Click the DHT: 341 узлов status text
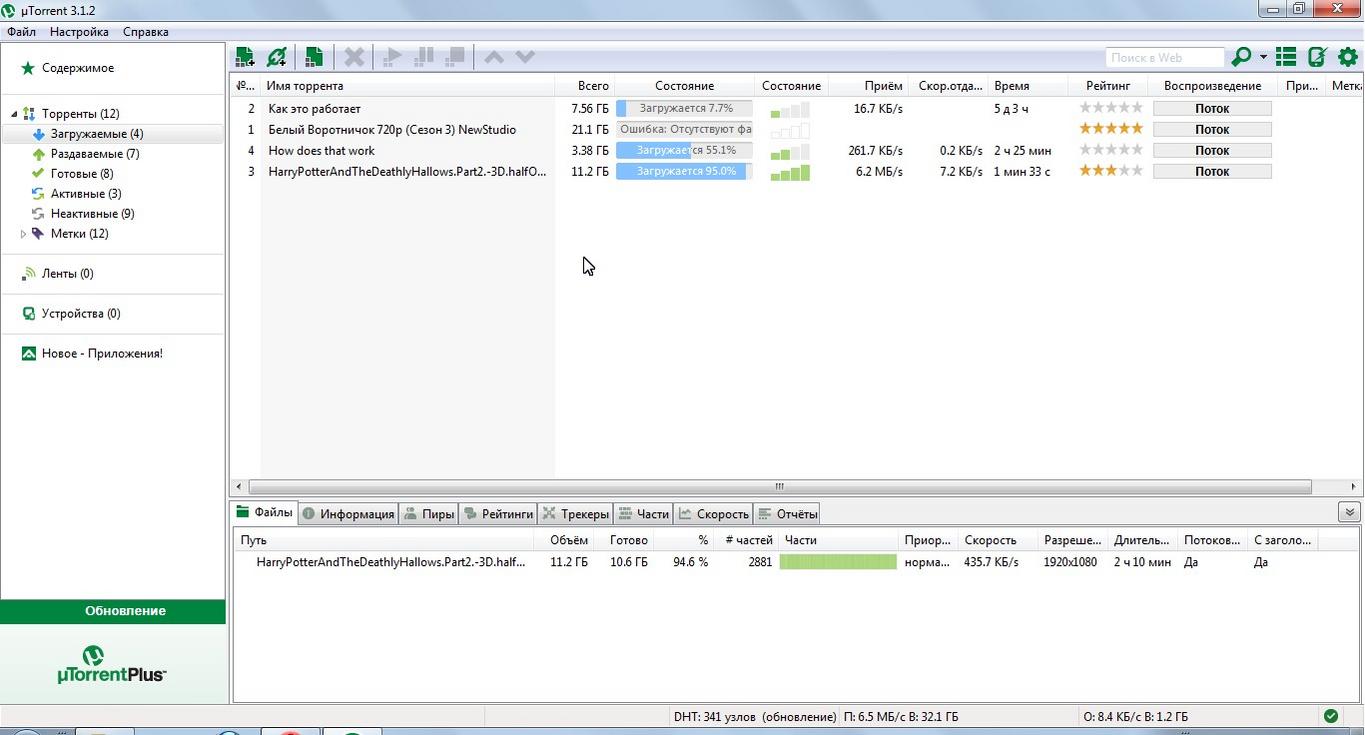The image size is (1365, 735). pyautogui.click(x=755, y=716)
